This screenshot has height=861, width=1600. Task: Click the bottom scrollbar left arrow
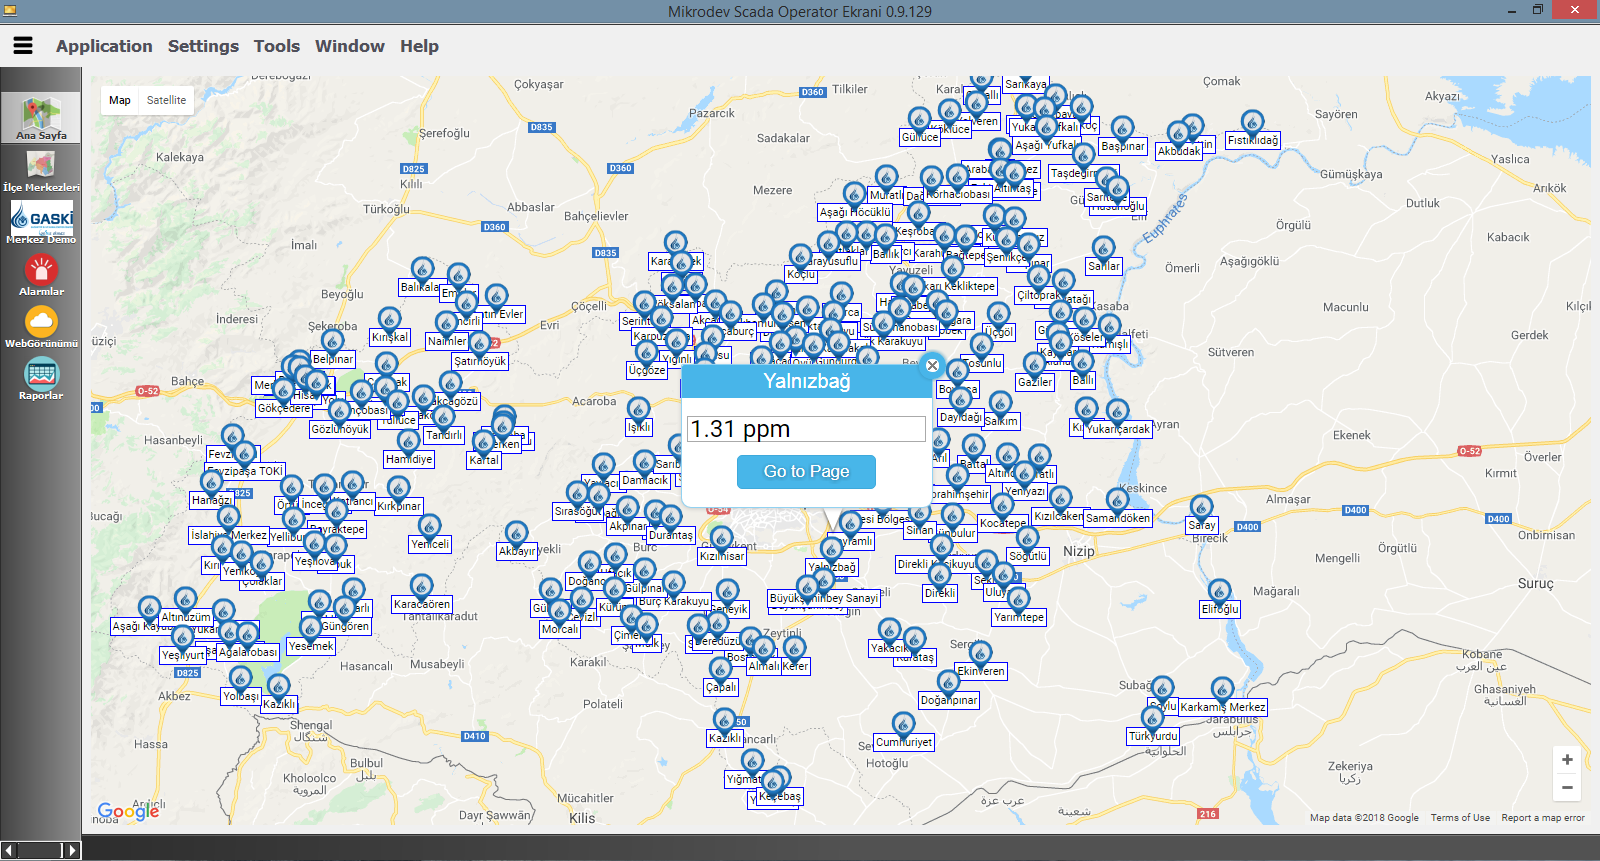[9, 850]
